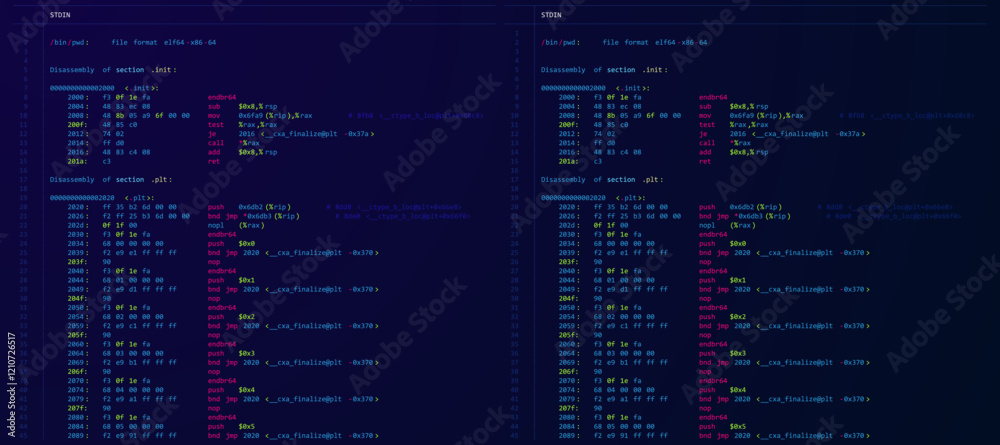
Task: Click 'bnd jmp *0x6db3(%rip)' instruction in left pane
Action: point(253,216)
